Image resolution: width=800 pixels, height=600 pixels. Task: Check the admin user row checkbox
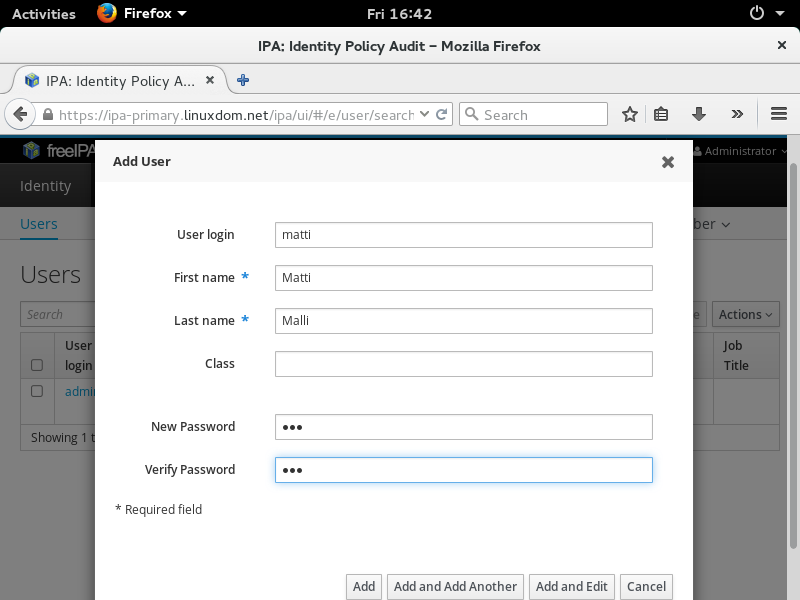(x=37, y=391)
